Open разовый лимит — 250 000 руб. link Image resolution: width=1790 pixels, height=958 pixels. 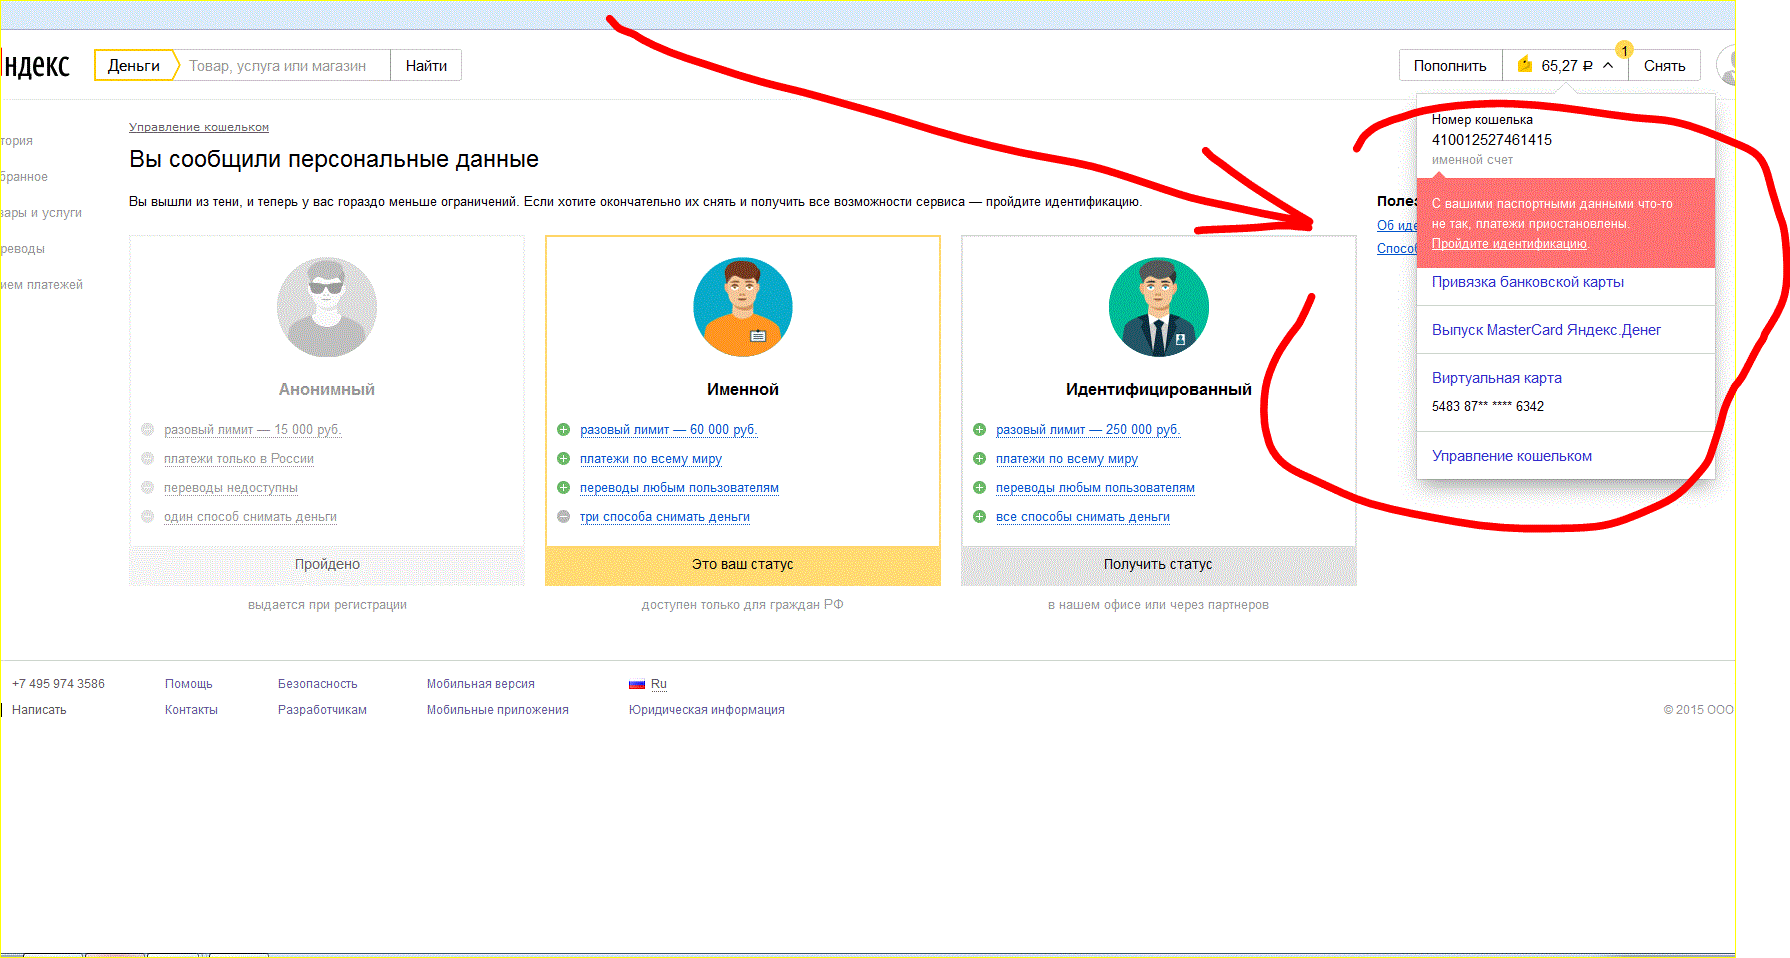(1088, 430)
